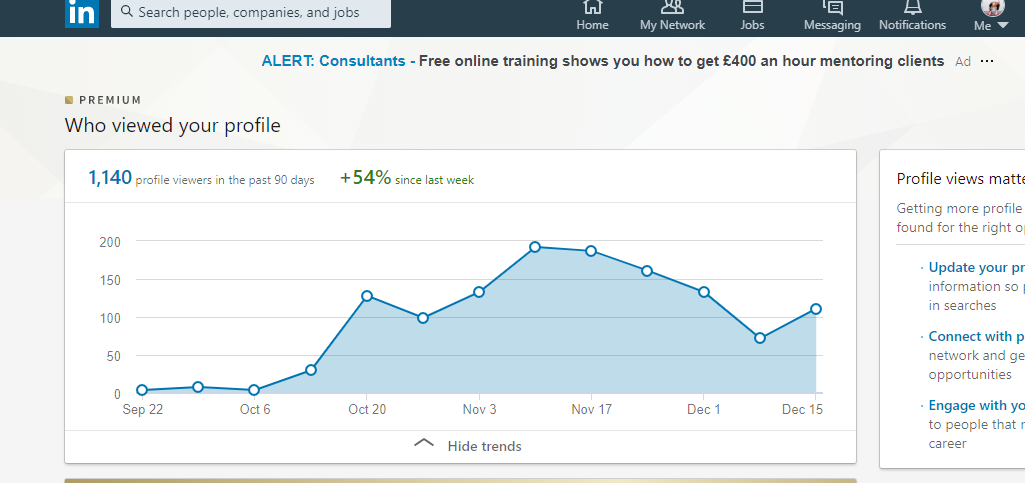This screenshot has height=483, width=1025.
Task: Expand the Me profile dropdown
Action: 991,14
